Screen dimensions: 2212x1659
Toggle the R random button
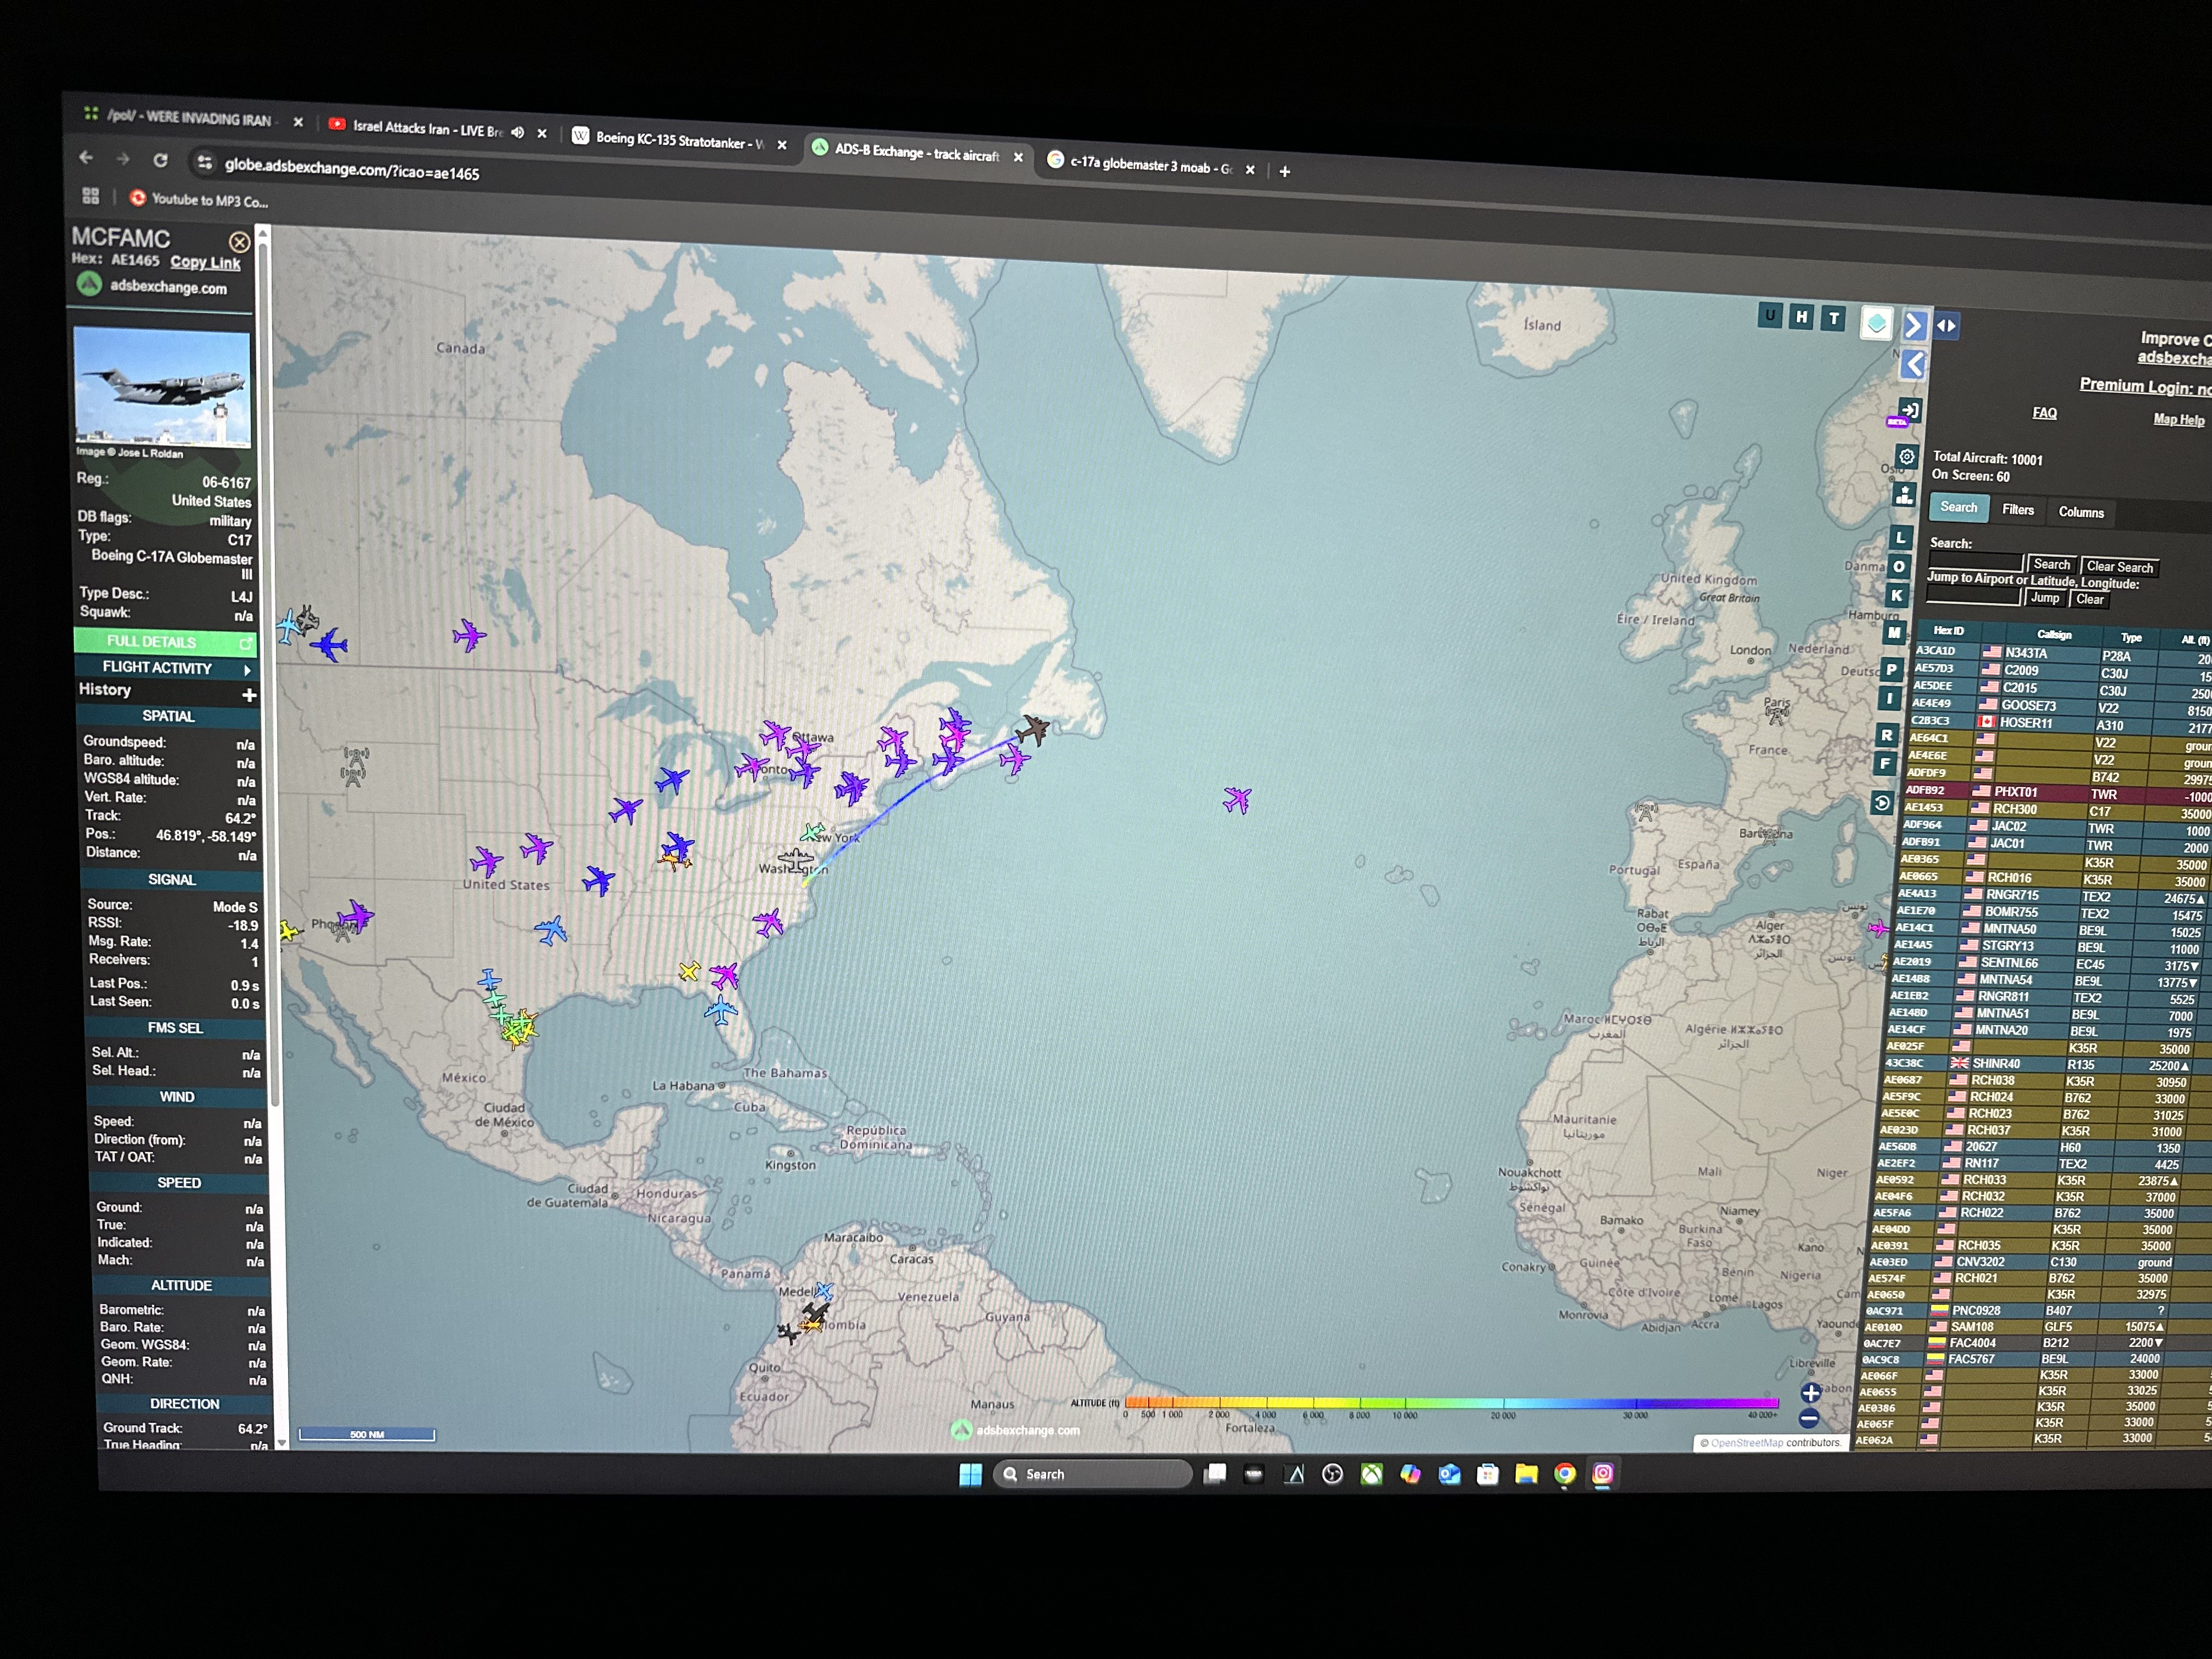(x=1887, y=735)
